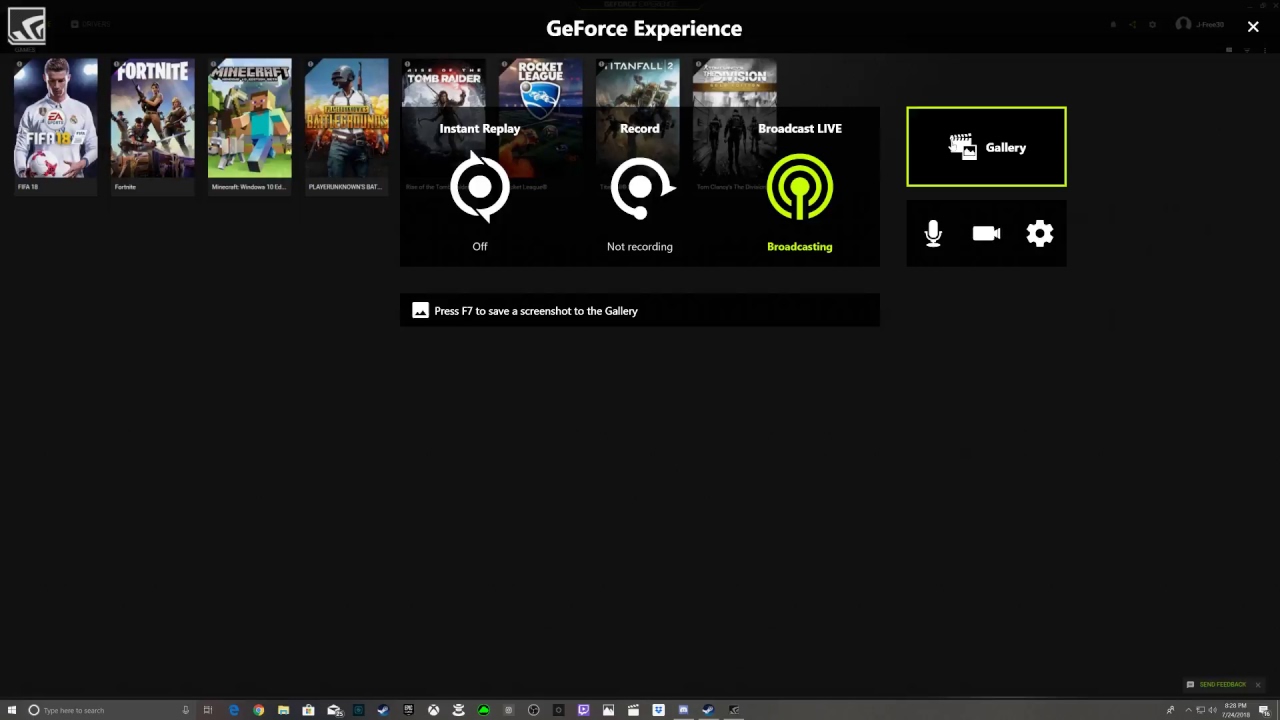Screen dimensions: 1280x720
Task: Open the GeForce Experience taskbar icon
Action: click(x=733, y=710)
